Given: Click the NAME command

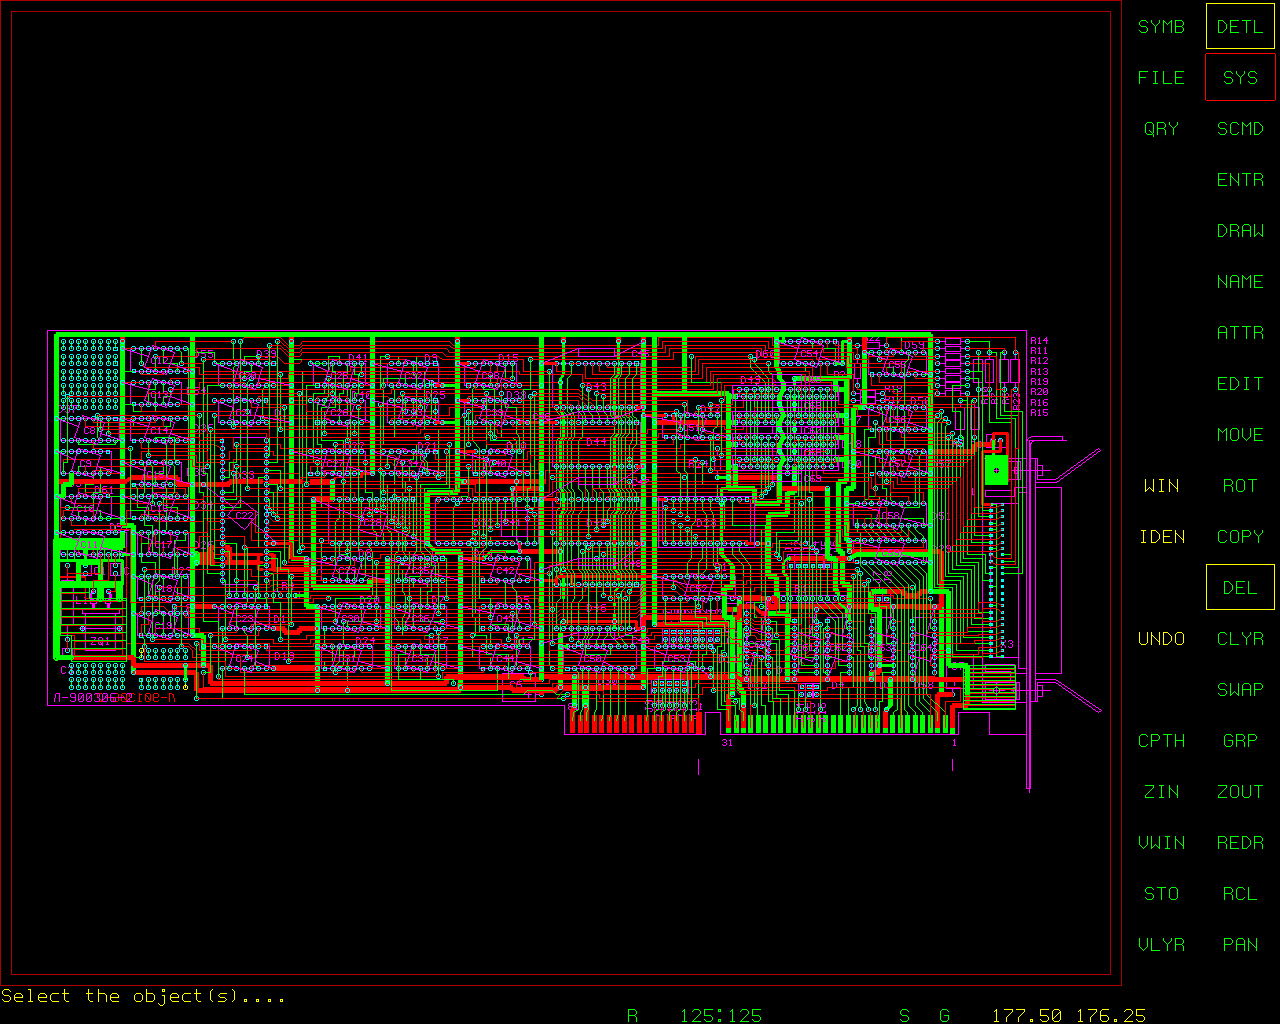Looking at the screenshot, I should click(x=1240, y=282).
